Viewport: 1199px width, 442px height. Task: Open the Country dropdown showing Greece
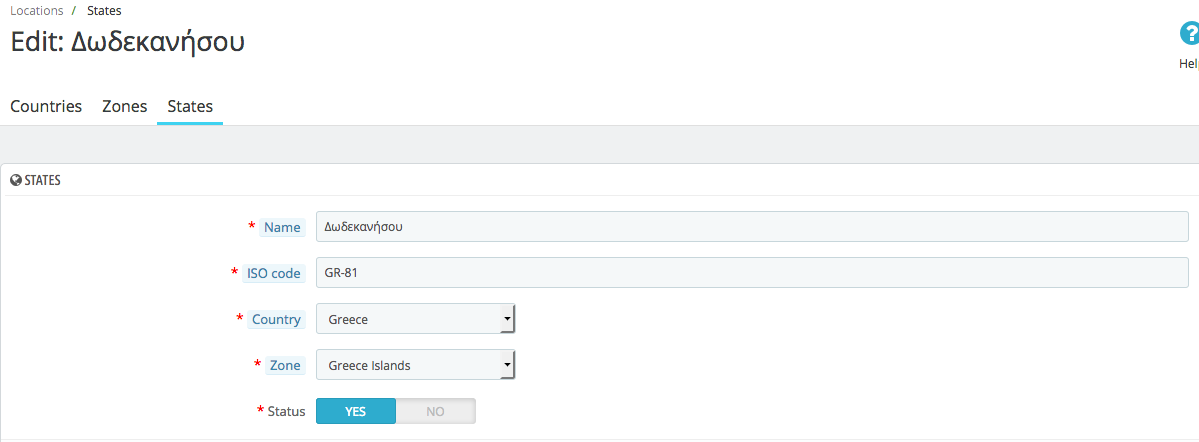pos(415,319)
